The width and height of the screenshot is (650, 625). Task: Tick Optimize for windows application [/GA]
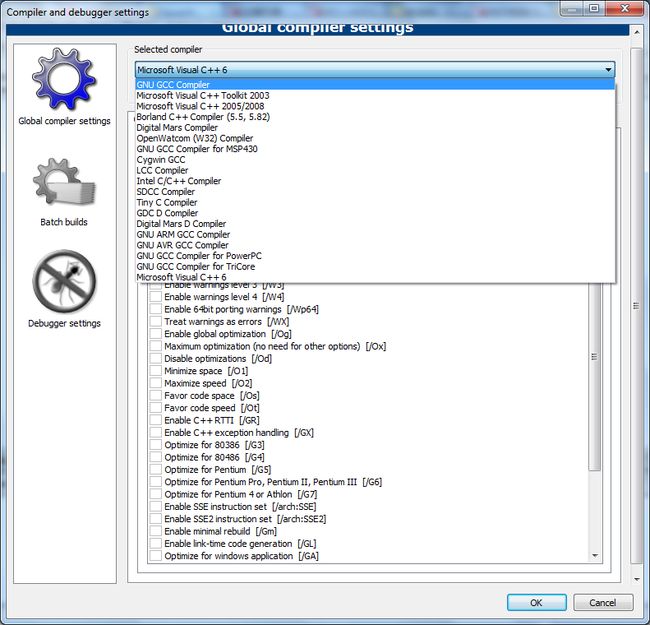[x=156, y=556]
